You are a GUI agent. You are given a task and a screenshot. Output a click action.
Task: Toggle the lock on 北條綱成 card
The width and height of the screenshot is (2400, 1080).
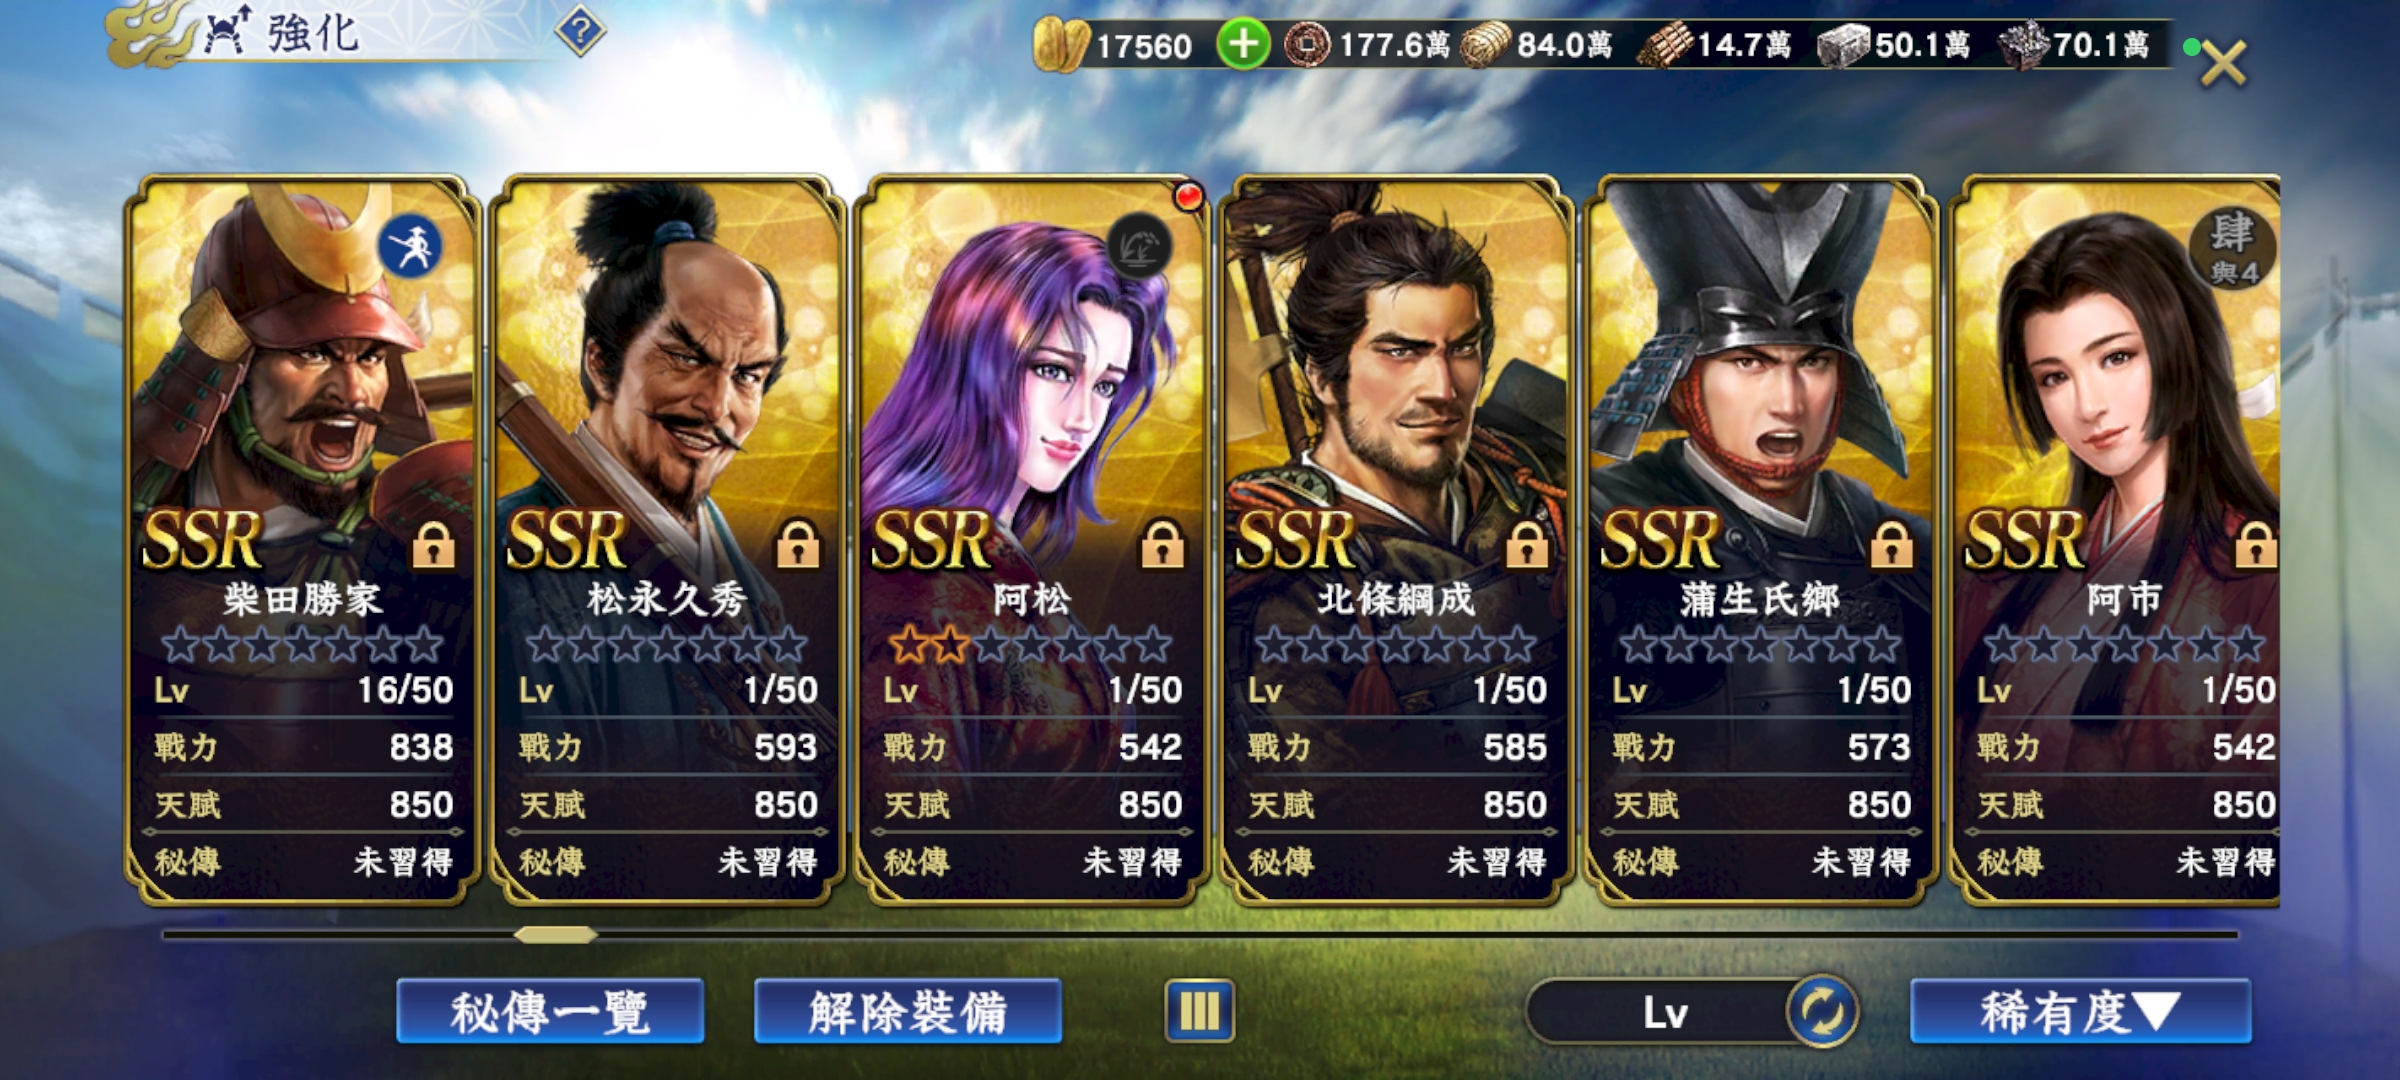click(1527, 545)
